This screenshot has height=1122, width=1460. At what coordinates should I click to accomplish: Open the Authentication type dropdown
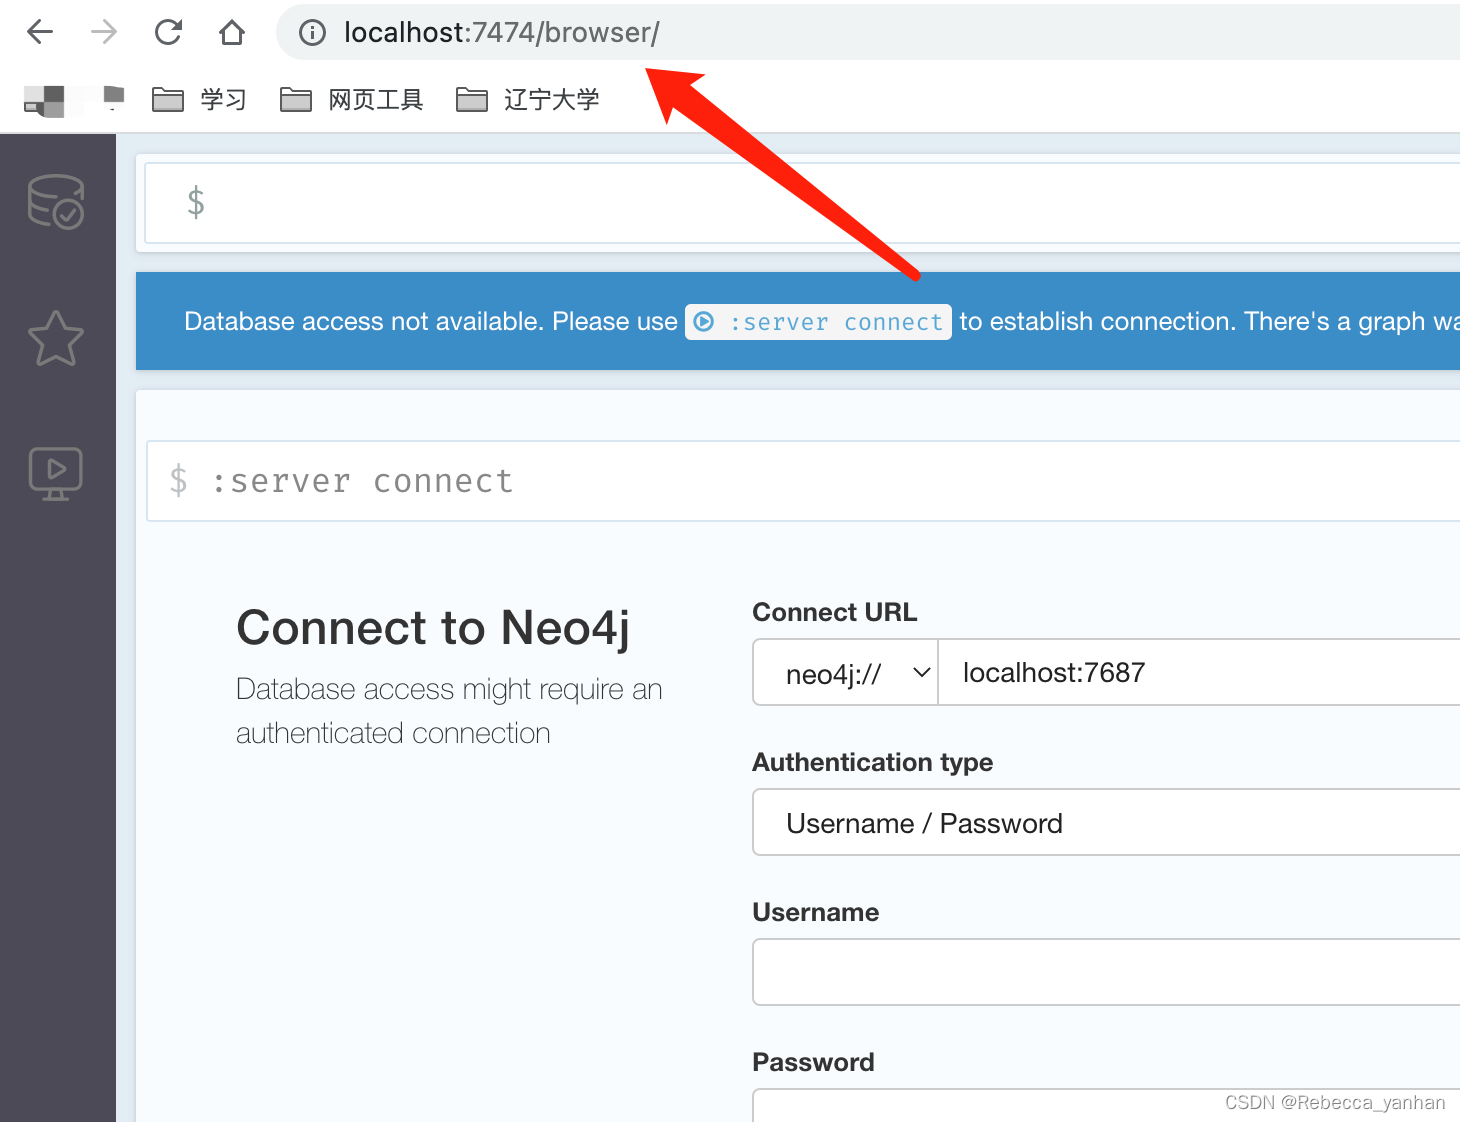tap(1100, 822)
